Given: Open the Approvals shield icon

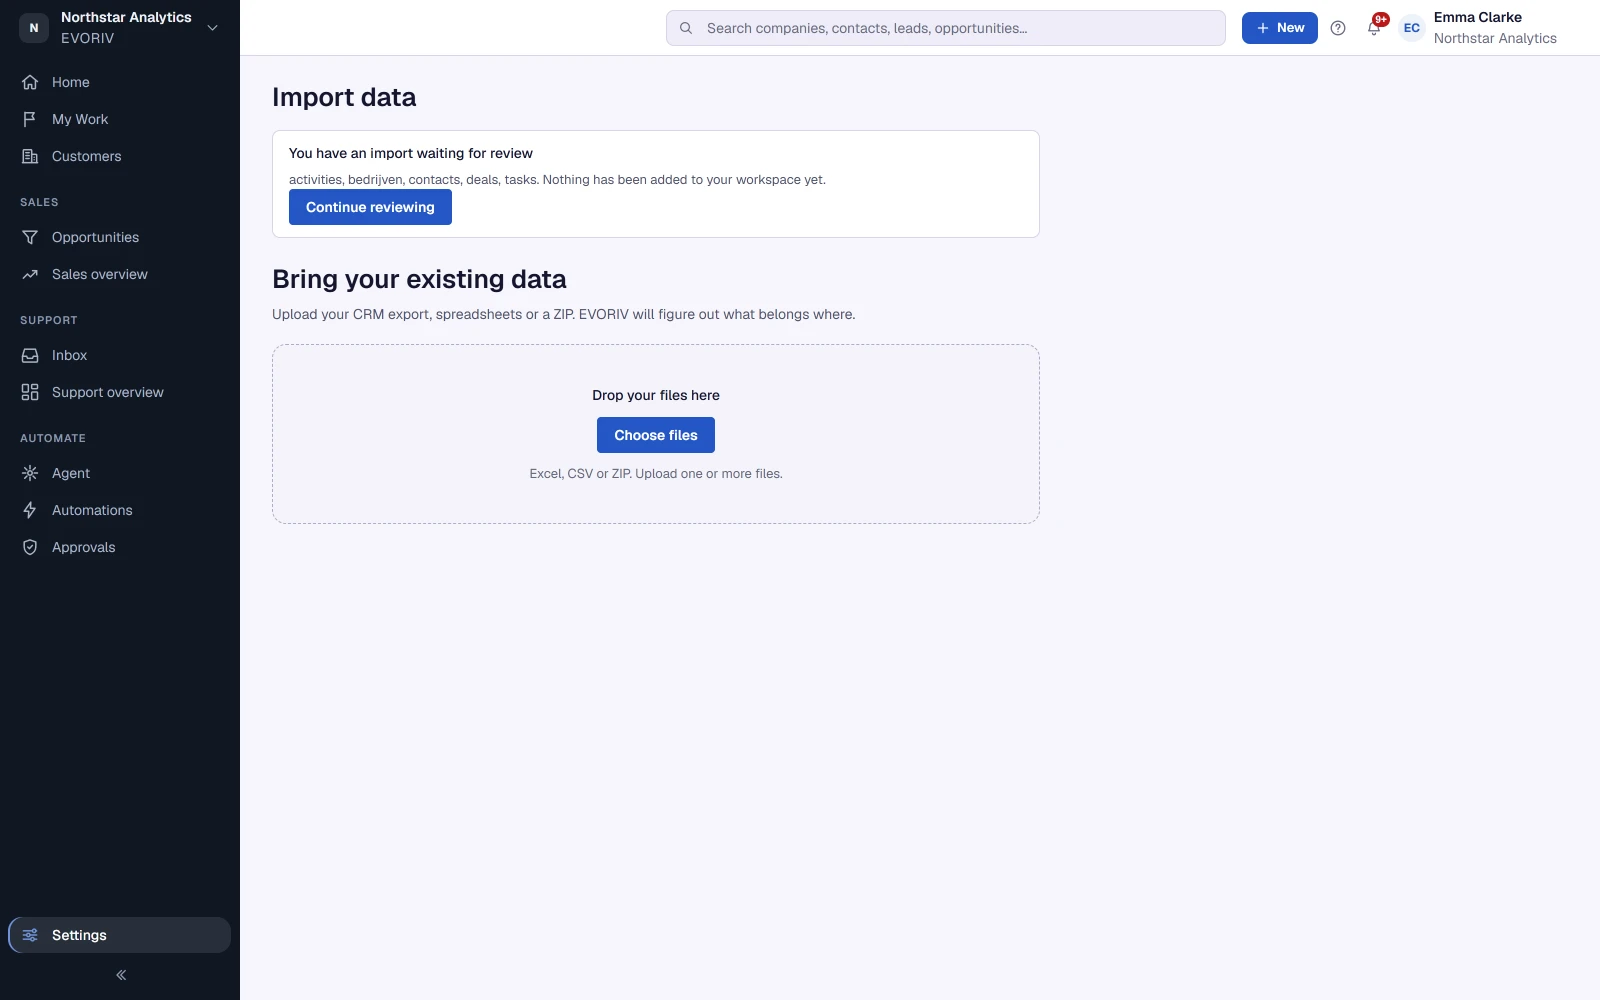Looking at the screenshot, I should 30,547.
